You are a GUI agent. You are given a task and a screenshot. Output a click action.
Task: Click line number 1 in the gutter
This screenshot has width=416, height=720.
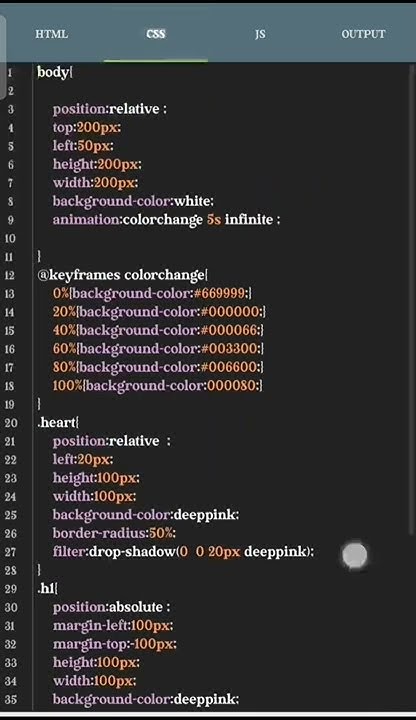(10, 72)
